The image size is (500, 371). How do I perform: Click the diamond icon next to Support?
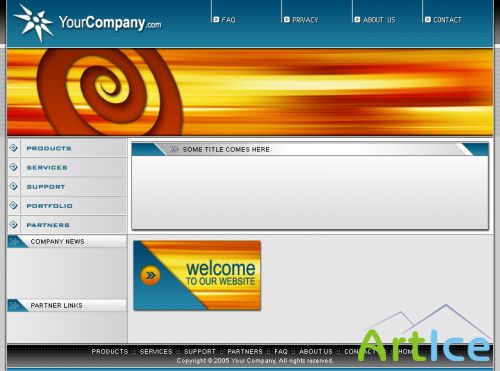14,186
